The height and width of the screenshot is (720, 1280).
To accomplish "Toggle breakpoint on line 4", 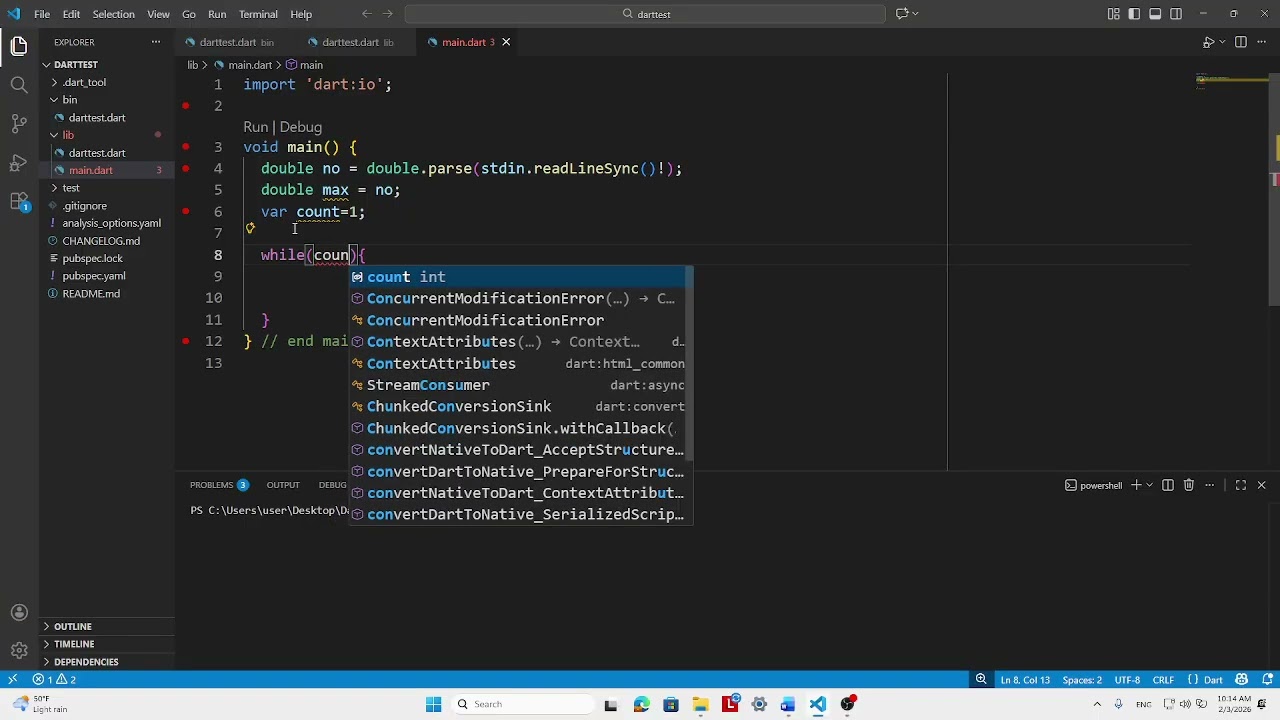I will [x=186, y=168].
